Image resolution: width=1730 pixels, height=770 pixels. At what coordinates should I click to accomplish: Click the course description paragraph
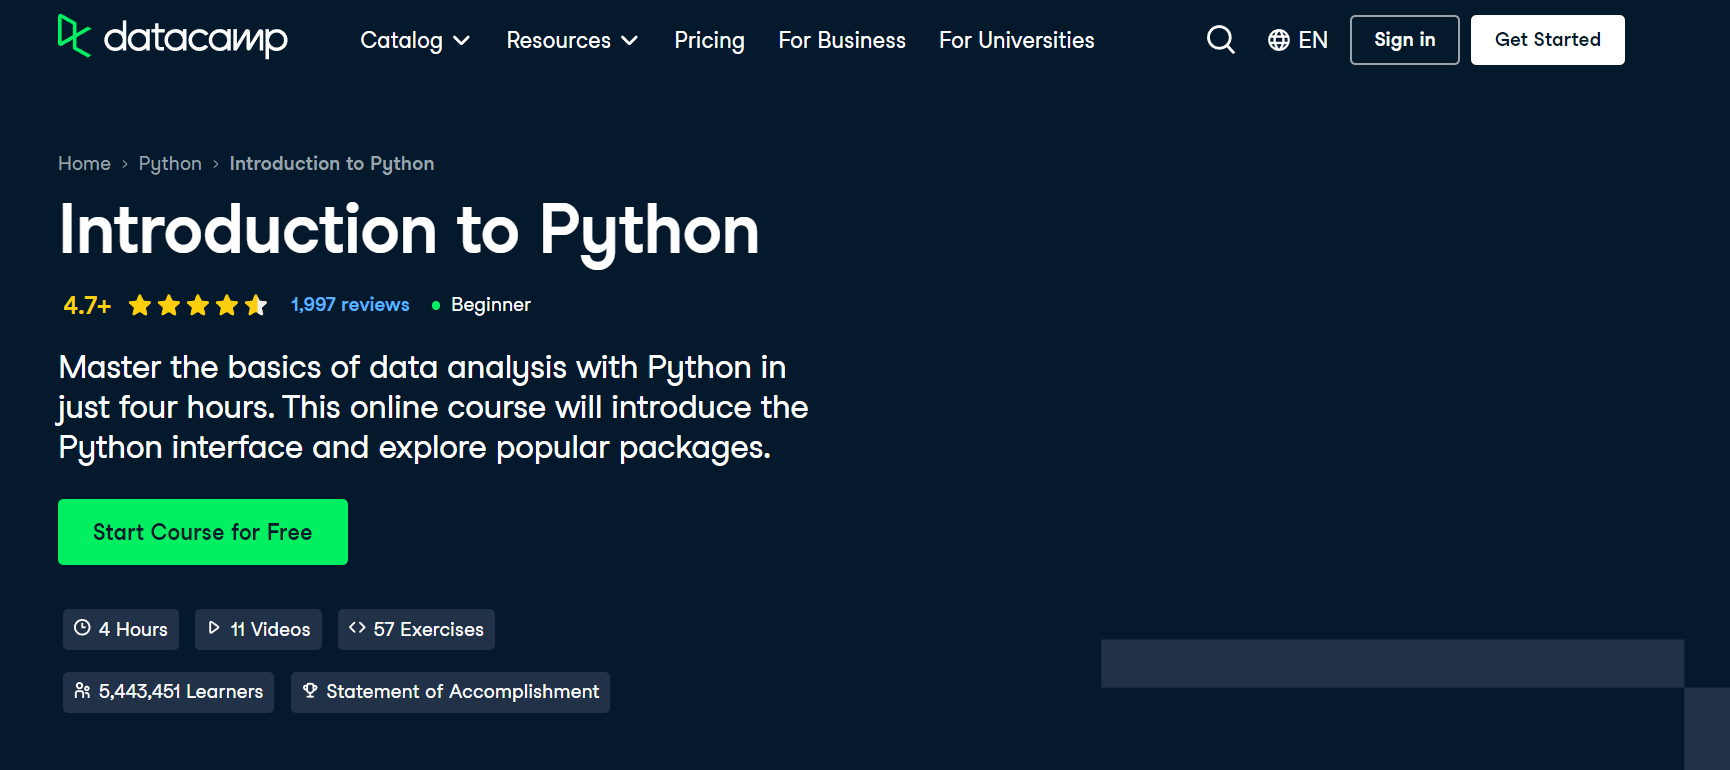433,407
